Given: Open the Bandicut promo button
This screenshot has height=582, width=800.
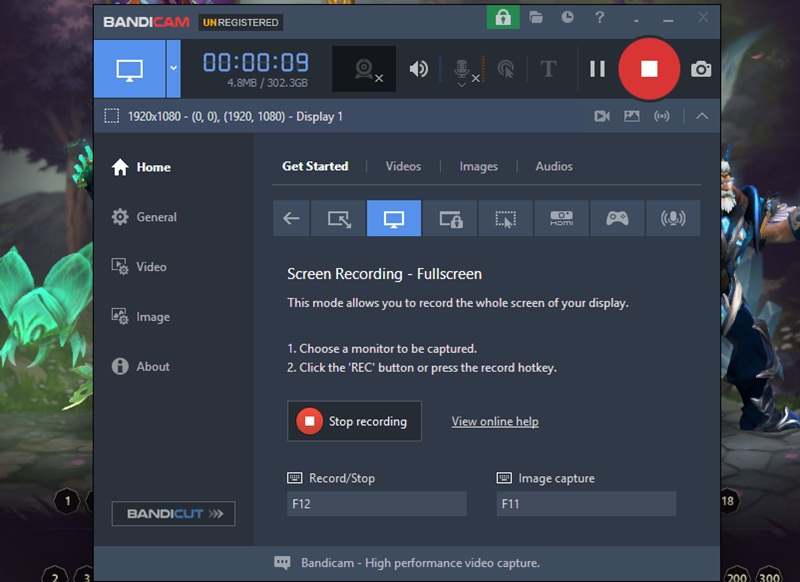Looking at the screenshot, I should [x=173, y=514].
